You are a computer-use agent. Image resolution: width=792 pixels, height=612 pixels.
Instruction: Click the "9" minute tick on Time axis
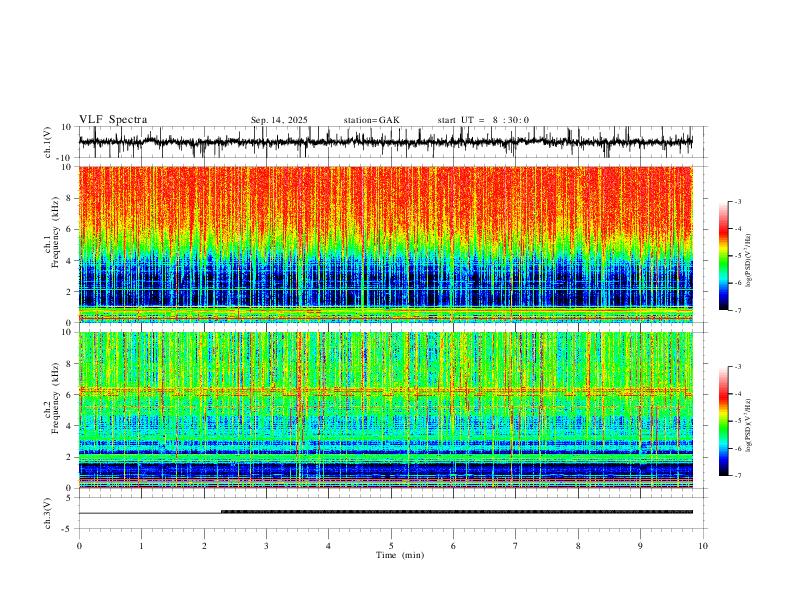coord(640,546)
